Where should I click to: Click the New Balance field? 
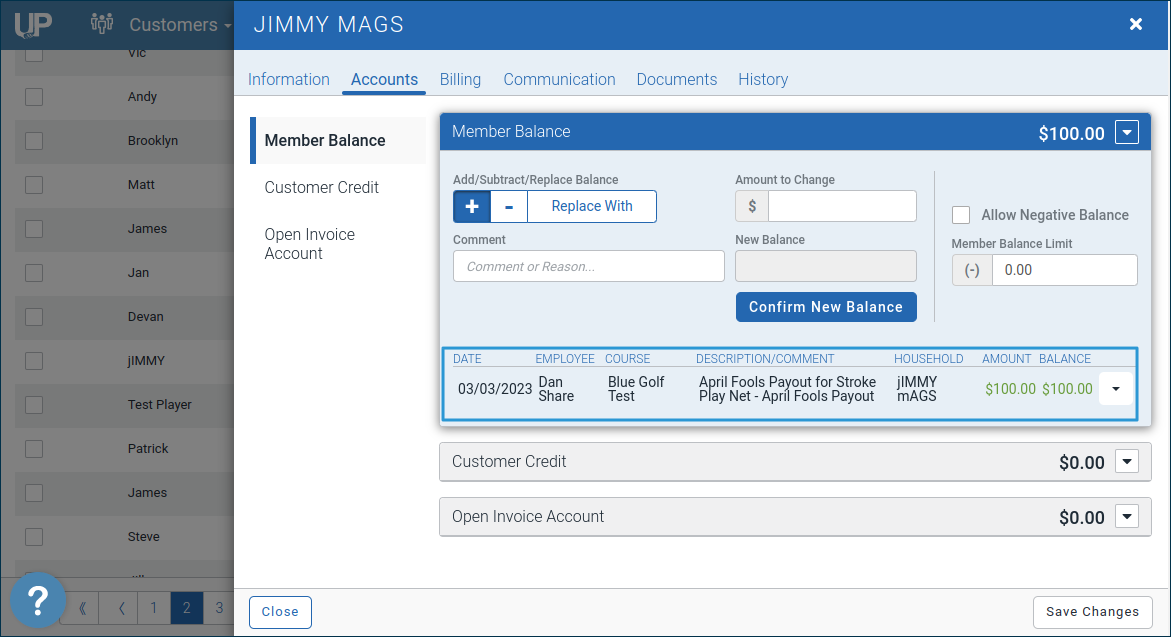(826, 267)
